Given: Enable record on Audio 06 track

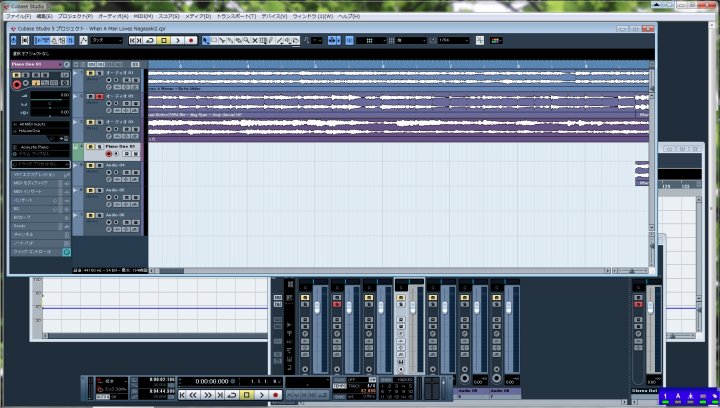Looking at the screenshot, I should [109, 222].
